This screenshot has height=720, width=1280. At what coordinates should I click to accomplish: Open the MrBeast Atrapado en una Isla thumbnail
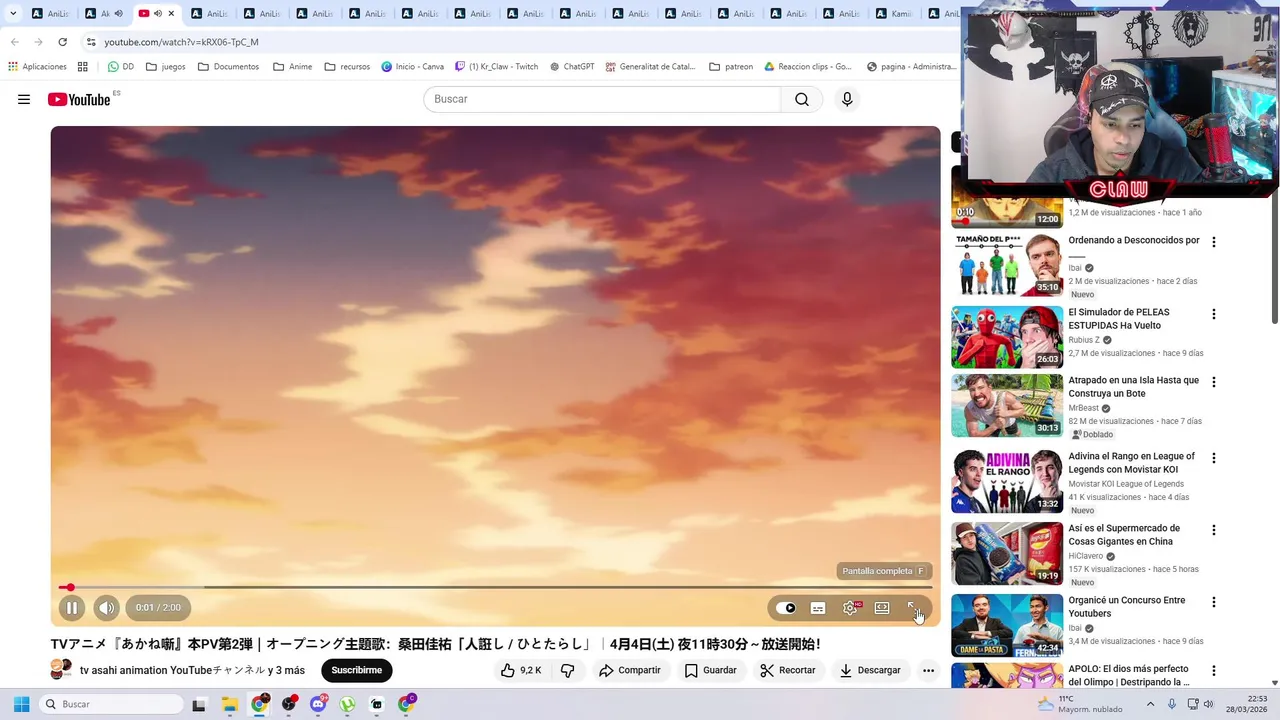tap(1007, 405)
